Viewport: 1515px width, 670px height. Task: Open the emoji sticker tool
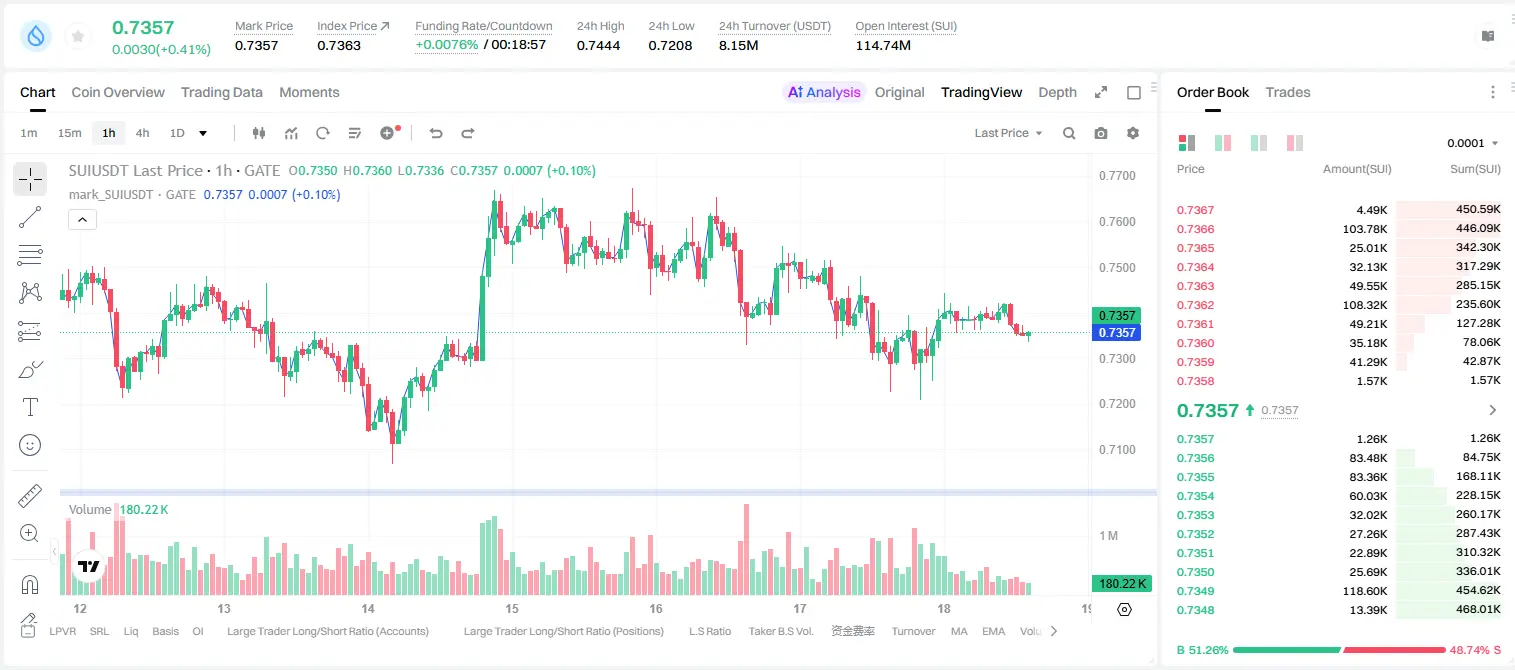pyautogui.click(x=30, y=445)
